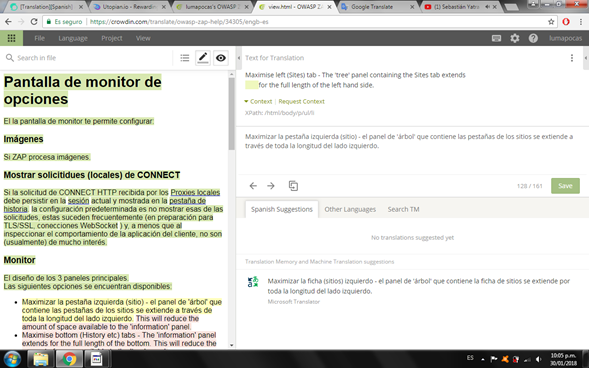The height and width of the screenshot is (368, 589).
Task: Go back in the browser
Action: click(8, 22)
